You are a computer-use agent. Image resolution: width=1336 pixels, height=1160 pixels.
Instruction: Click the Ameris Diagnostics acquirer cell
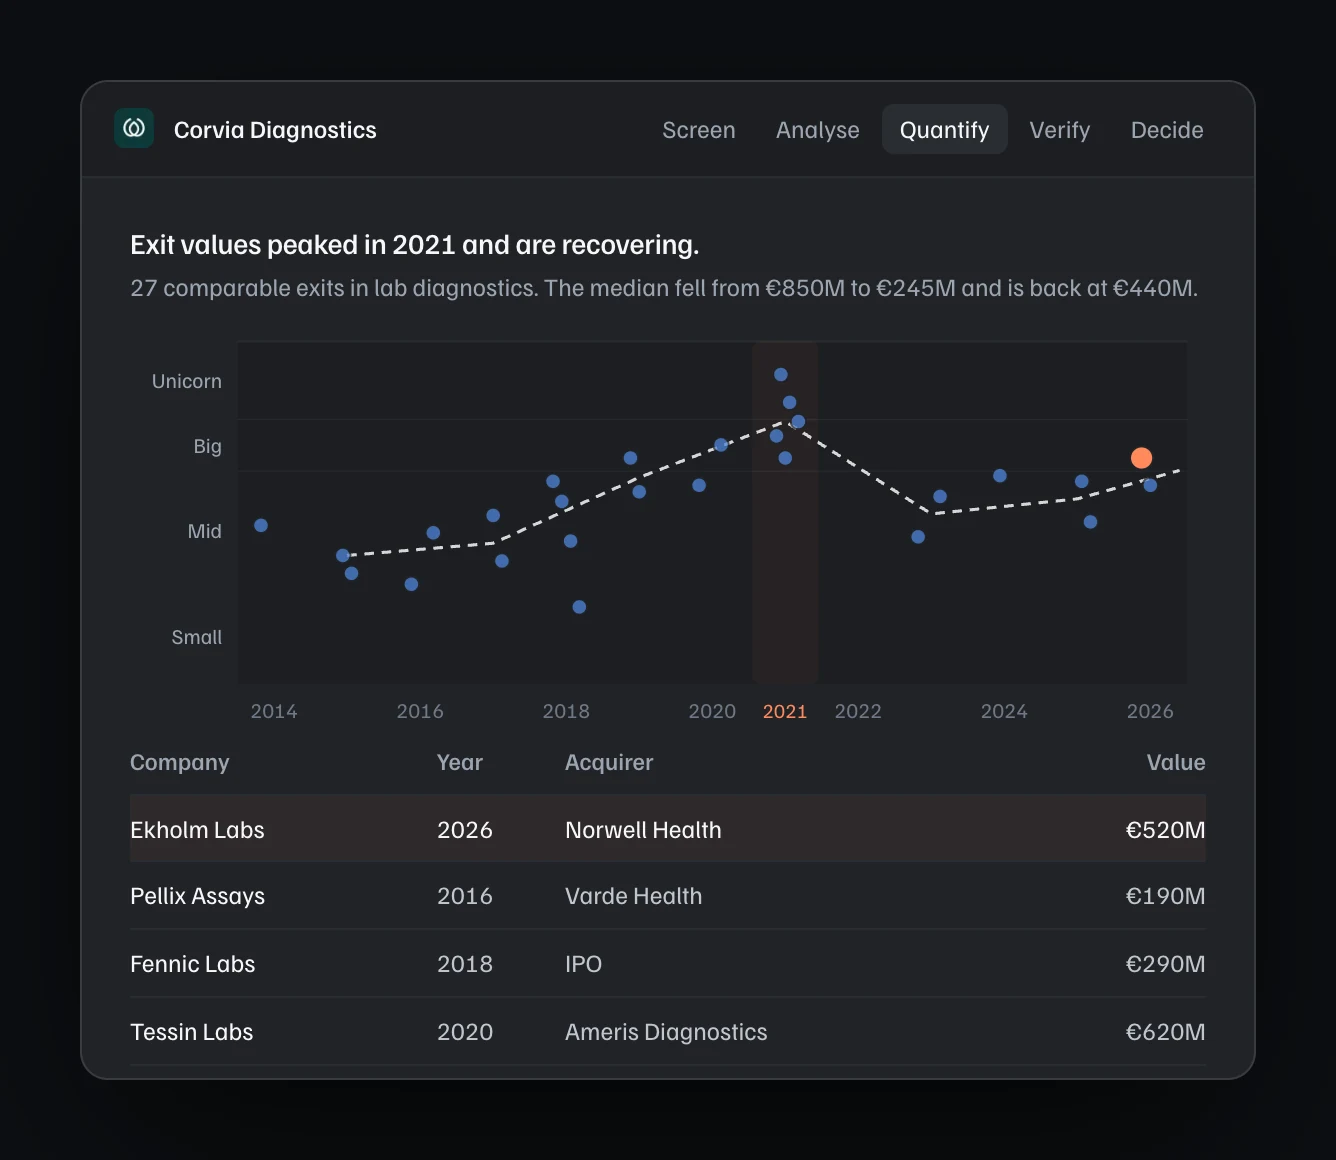pyautogui.click(x=666, y=1032)
